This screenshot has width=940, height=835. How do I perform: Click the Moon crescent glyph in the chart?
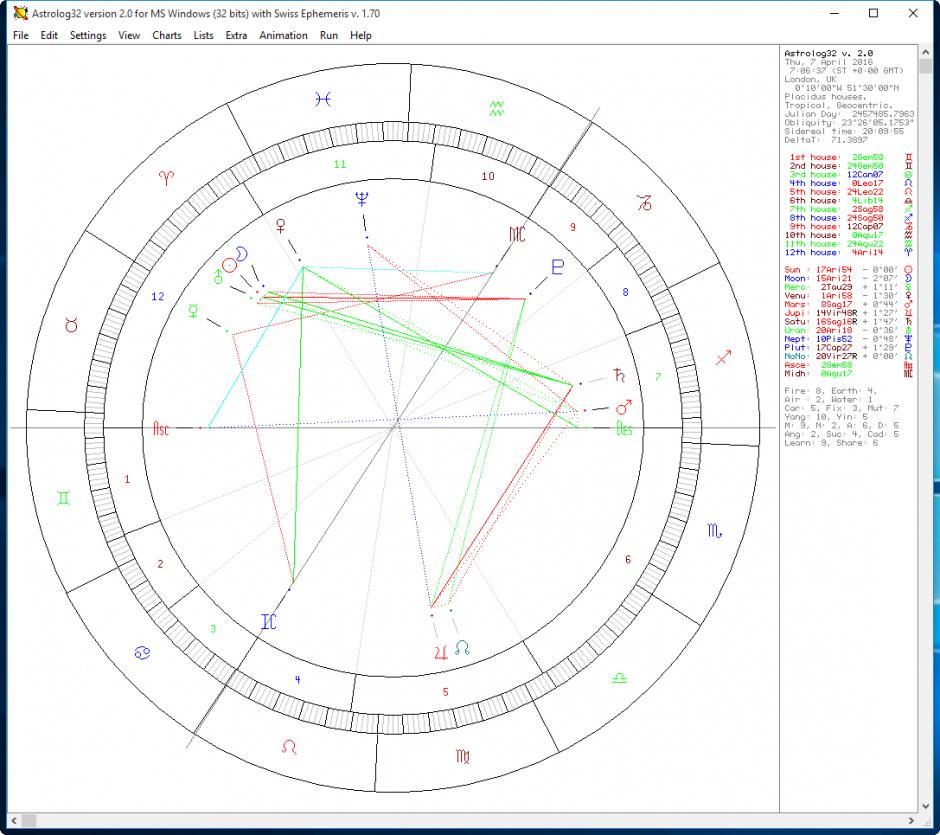point(241,254)
